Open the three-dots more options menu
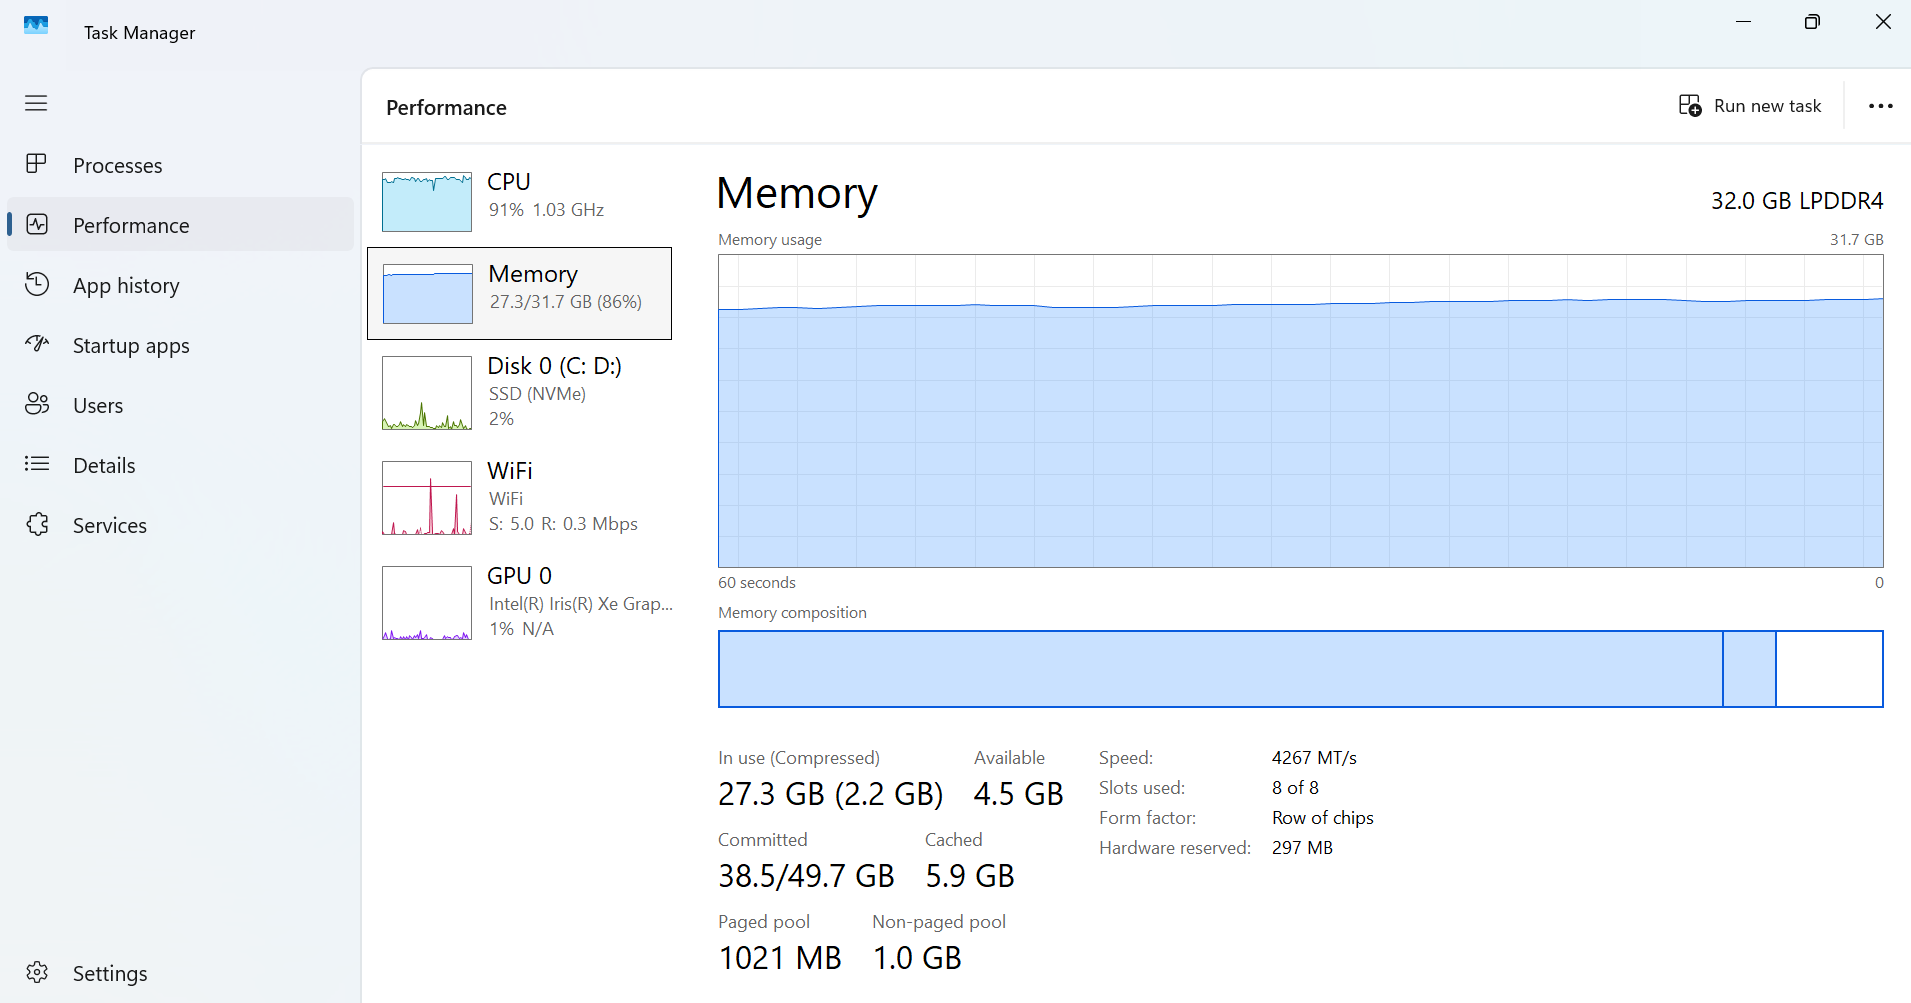 coord(1880,106)
